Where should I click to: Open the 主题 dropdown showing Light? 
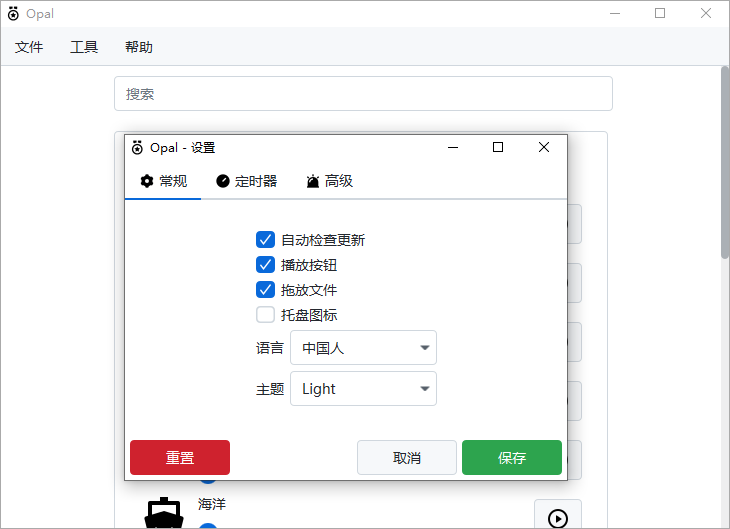[x=363, y=388]
